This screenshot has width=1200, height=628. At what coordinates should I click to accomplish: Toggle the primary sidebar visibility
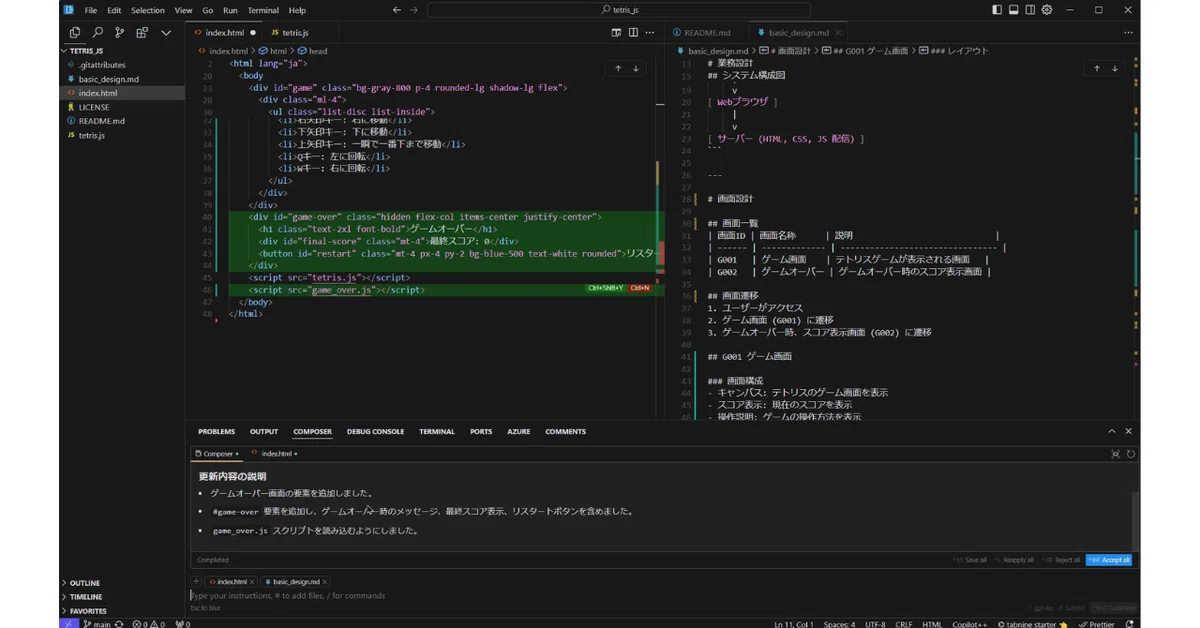coord(997,10)
